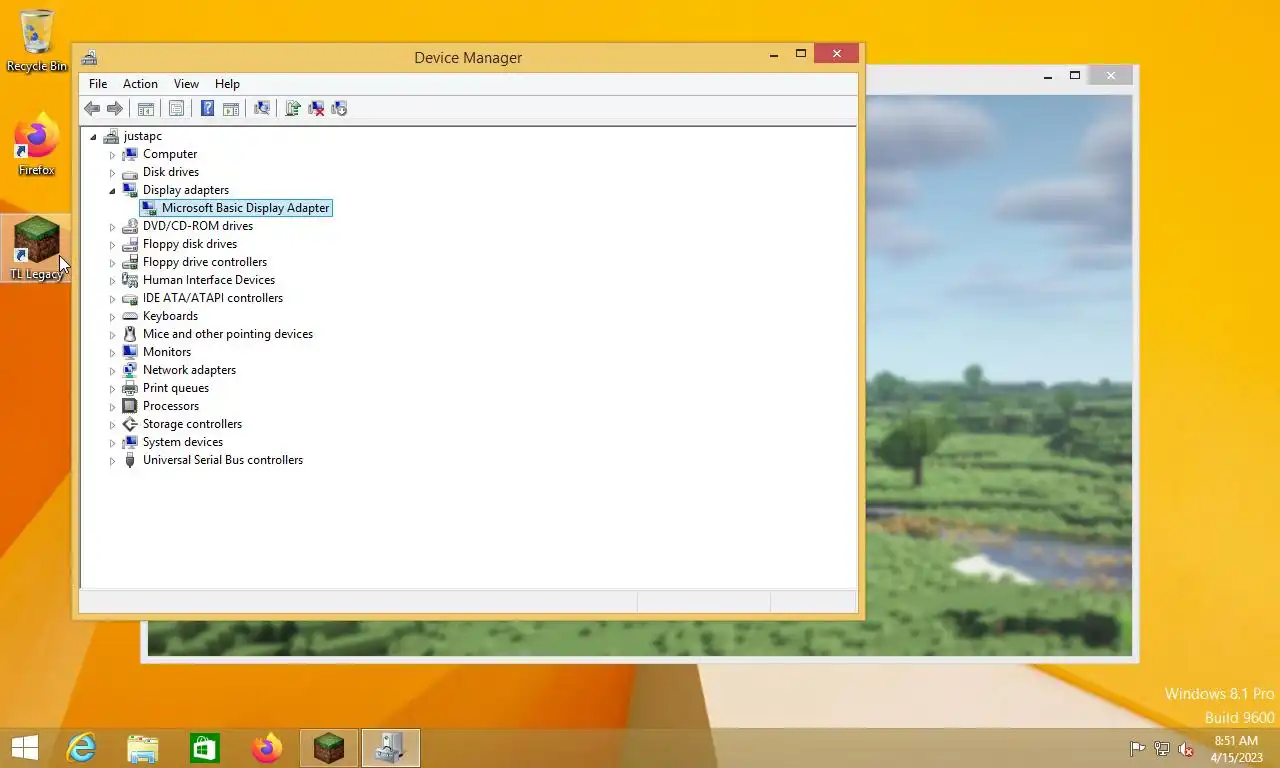
Task: Click the Back arrow in Device Manager toolbar
Action: pos(92,108)
